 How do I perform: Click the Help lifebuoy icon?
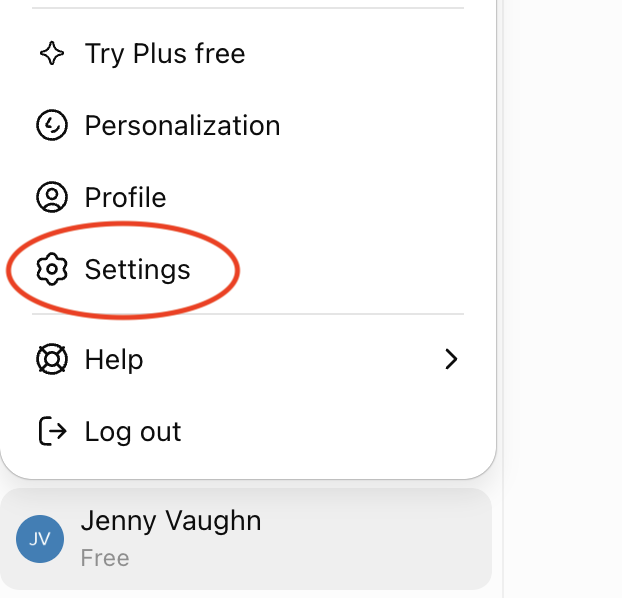pyautogui.click(x=52, y=359)
